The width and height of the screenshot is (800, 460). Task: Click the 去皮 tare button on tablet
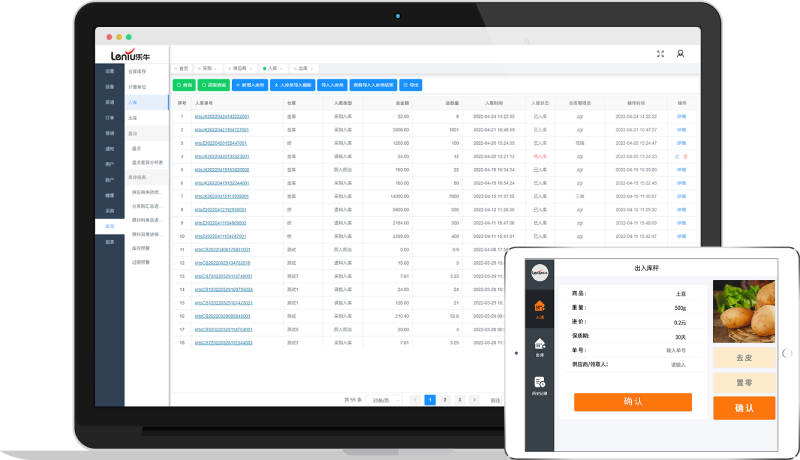[x=745, y=357]
